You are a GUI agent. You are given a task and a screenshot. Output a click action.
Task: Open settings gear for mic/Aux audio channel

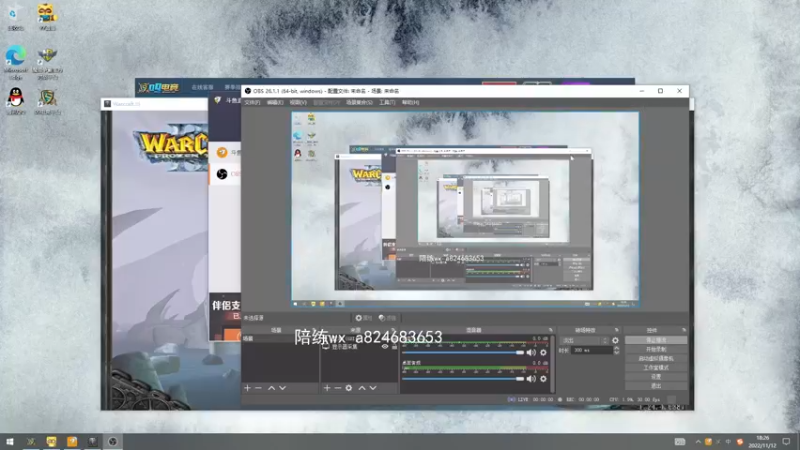(543, 353)
